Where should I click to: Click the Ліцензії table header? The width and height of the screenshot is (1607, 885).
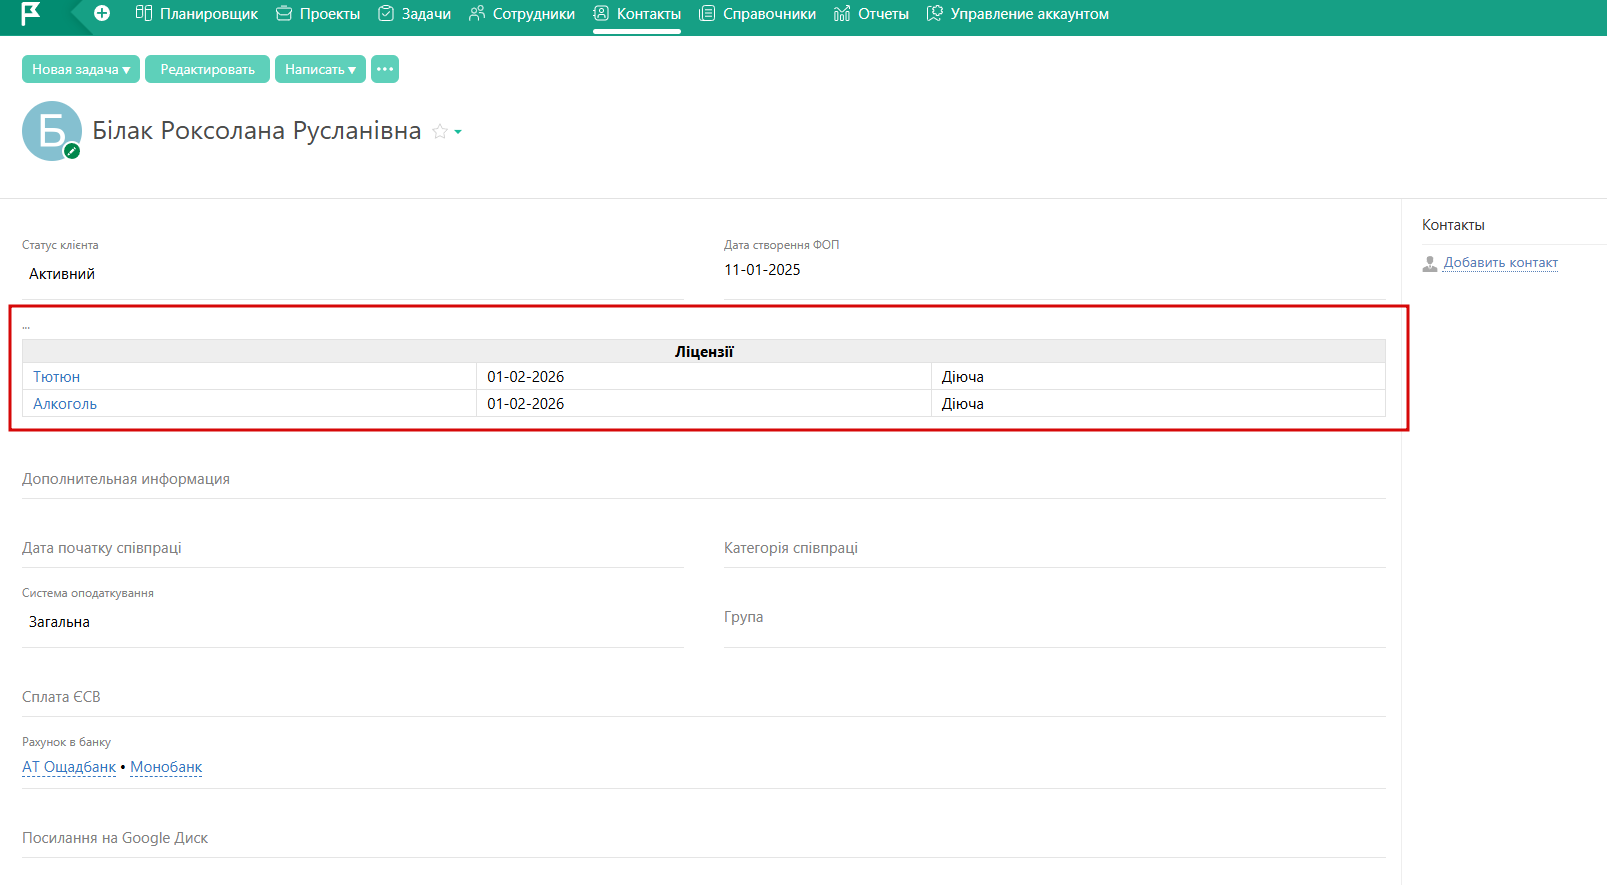pos(704,352)
